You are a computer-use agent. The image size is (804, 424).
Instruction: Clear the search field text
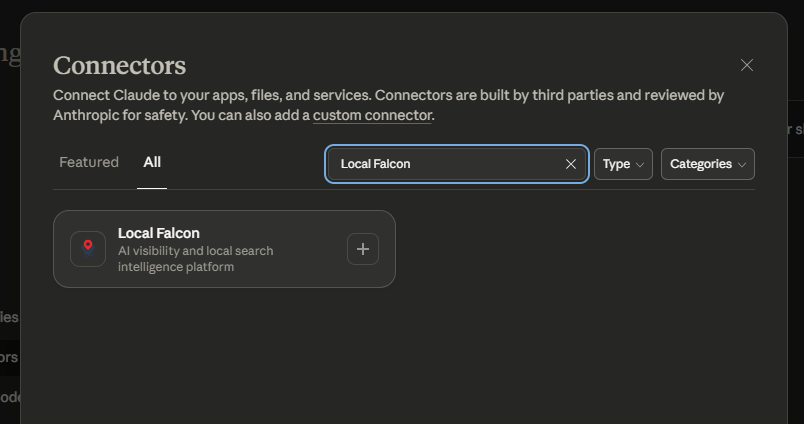pos(571,164)
